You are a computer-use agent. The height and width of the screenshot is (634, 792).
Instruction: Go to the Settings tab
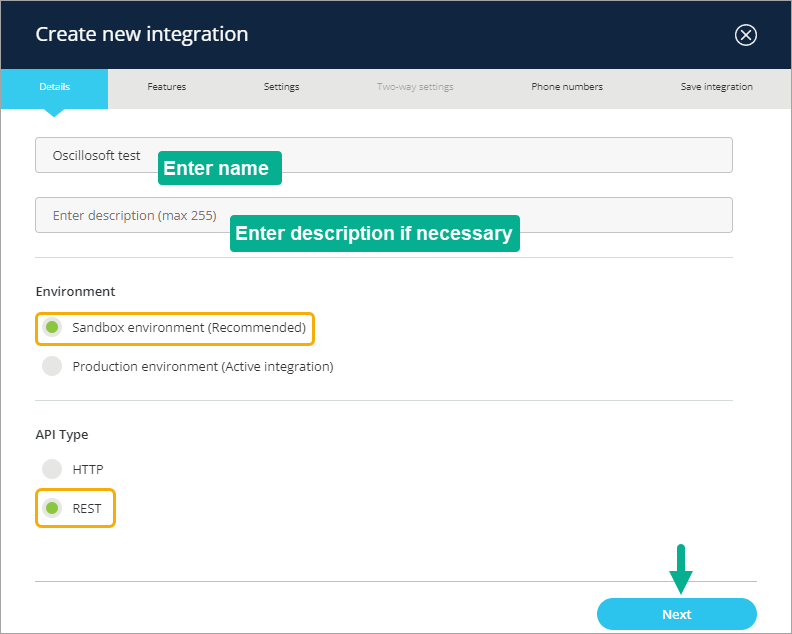pos(281,87)
